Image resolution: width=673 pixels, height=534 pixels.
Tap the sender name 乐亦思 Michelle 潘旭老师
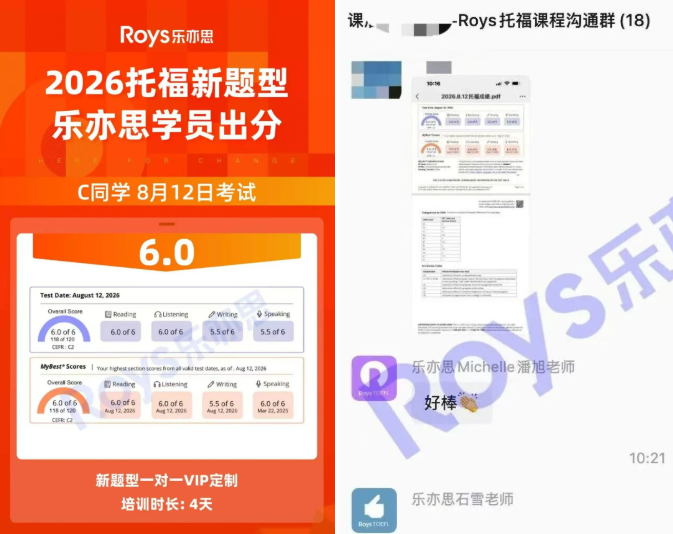coord(493,367)
